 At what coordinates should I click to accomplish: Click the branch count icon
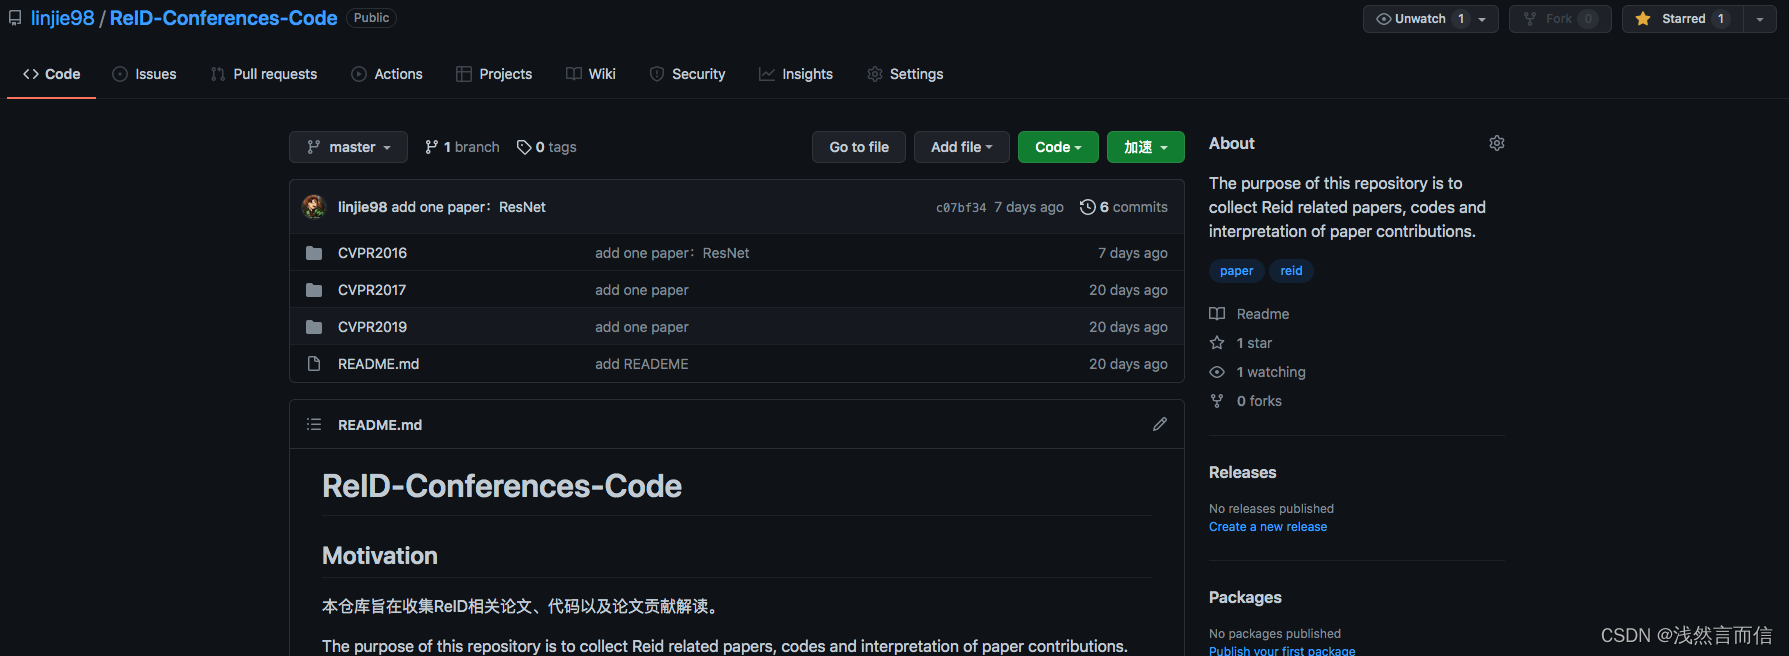[432, 147]
